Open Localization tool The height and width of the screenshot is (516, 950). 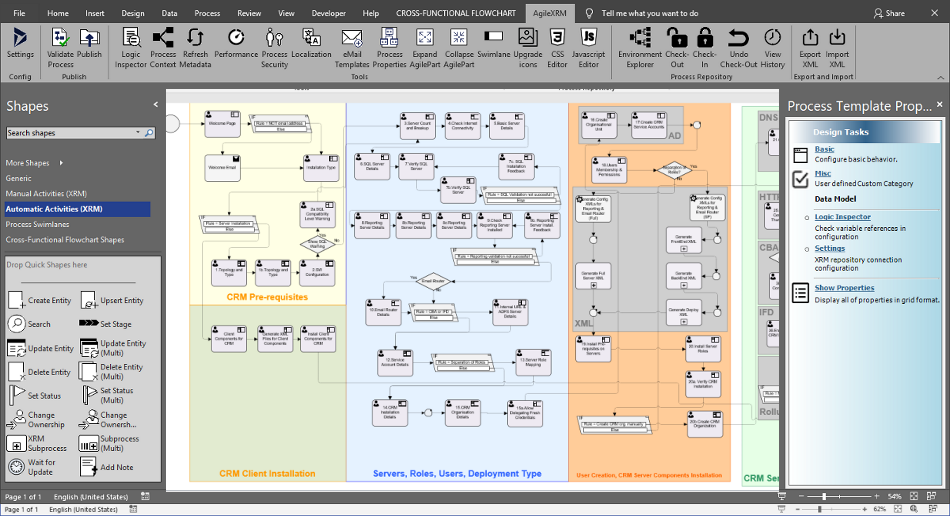311,44
